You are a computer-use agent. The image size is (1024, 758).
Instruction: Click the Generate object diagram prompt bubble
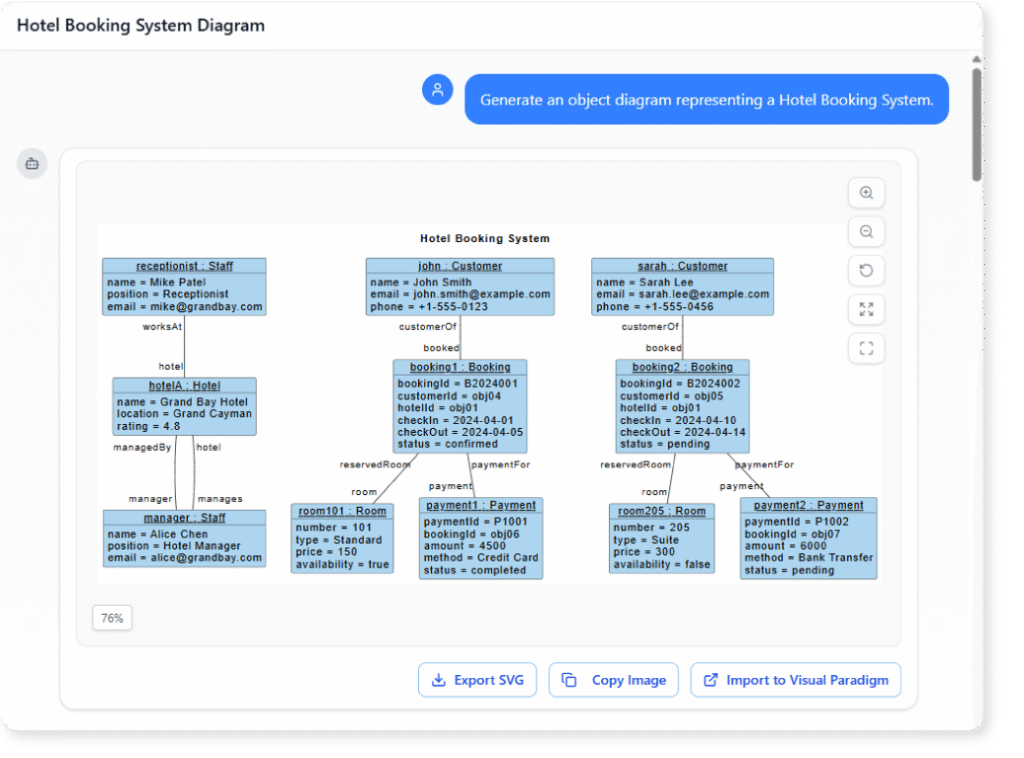pyautogui.click(x=707, y=99)
